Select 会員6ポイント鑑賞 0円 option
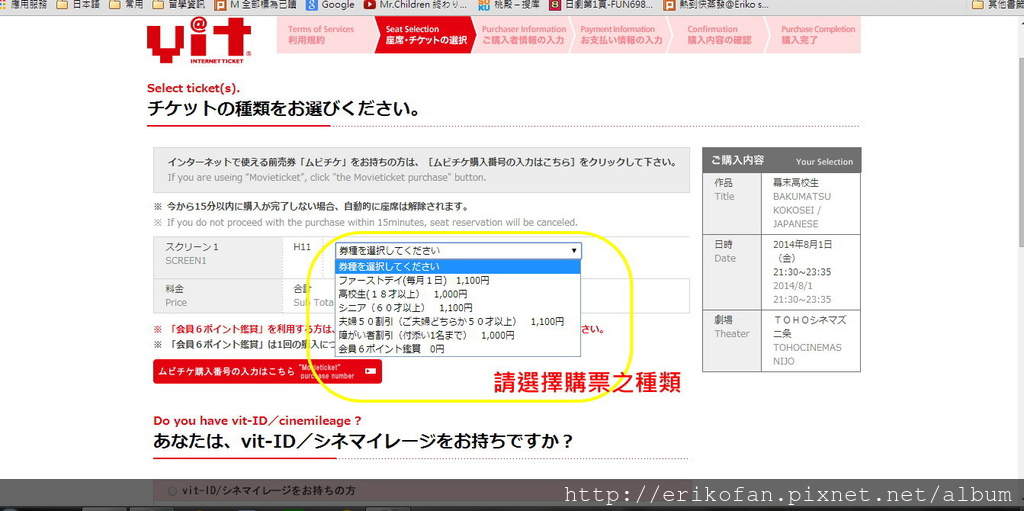 pos(458,349)
